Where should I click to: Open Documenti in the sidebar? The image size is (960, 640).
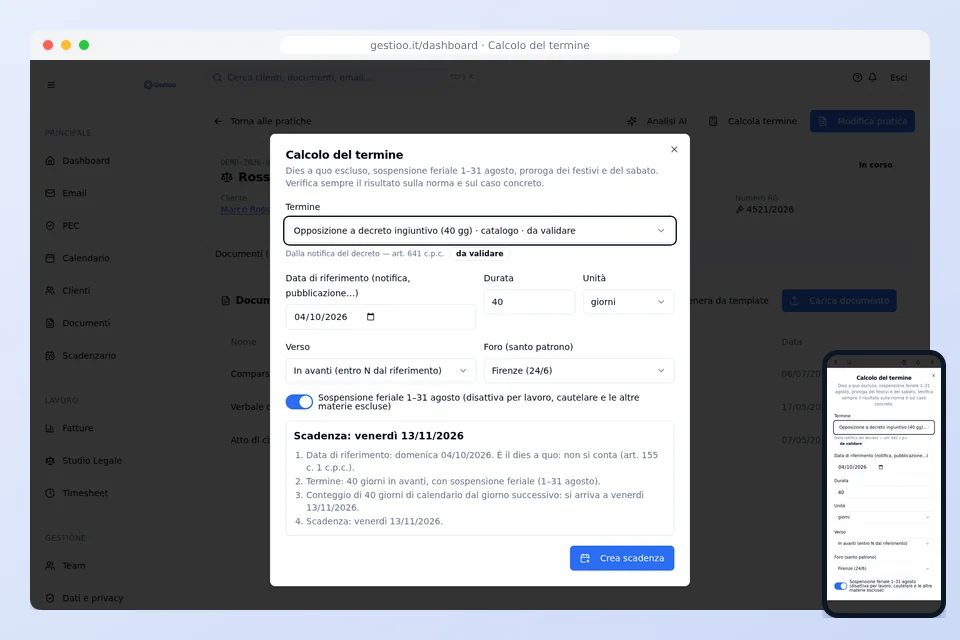[86, 323]
